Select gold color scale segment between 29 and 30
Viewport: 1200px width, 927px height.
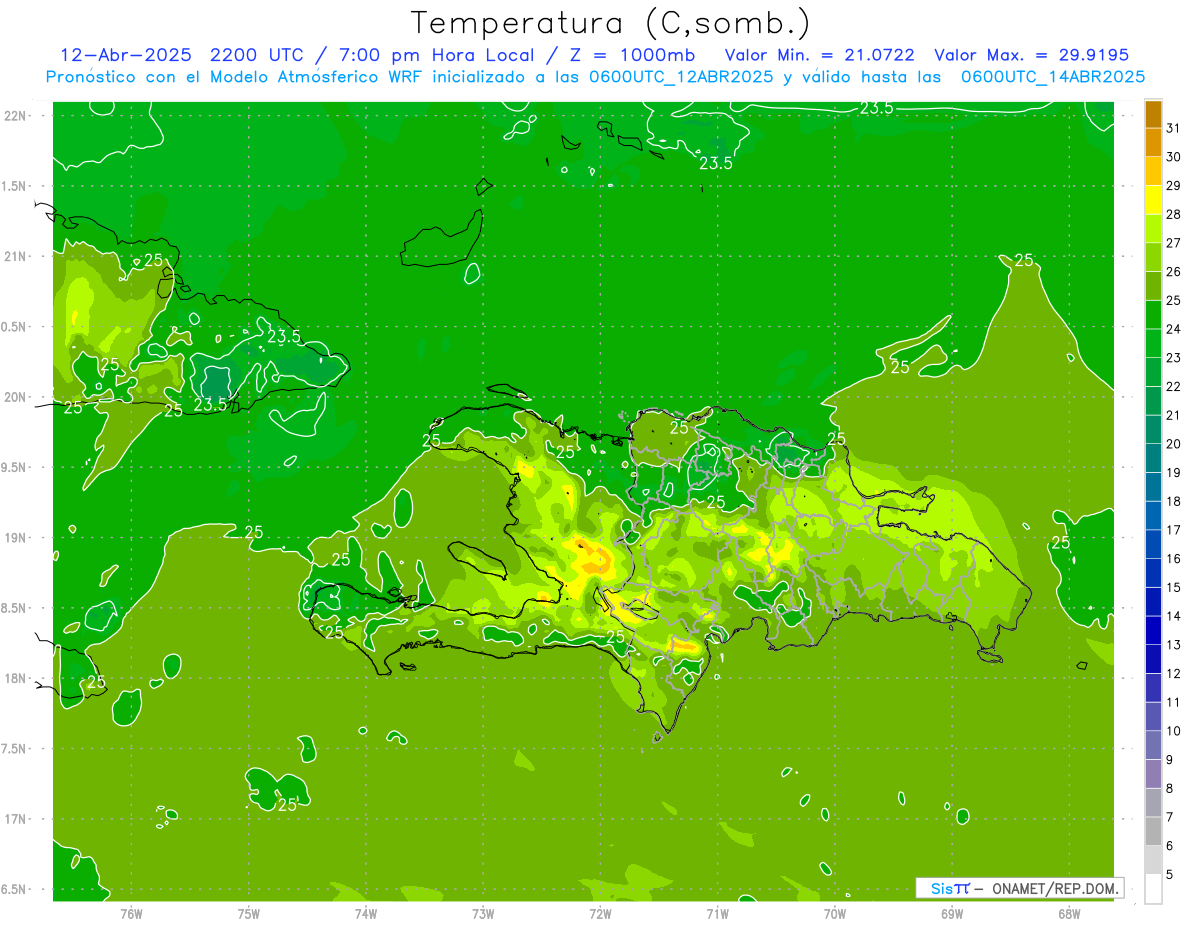coord(1153,171)
